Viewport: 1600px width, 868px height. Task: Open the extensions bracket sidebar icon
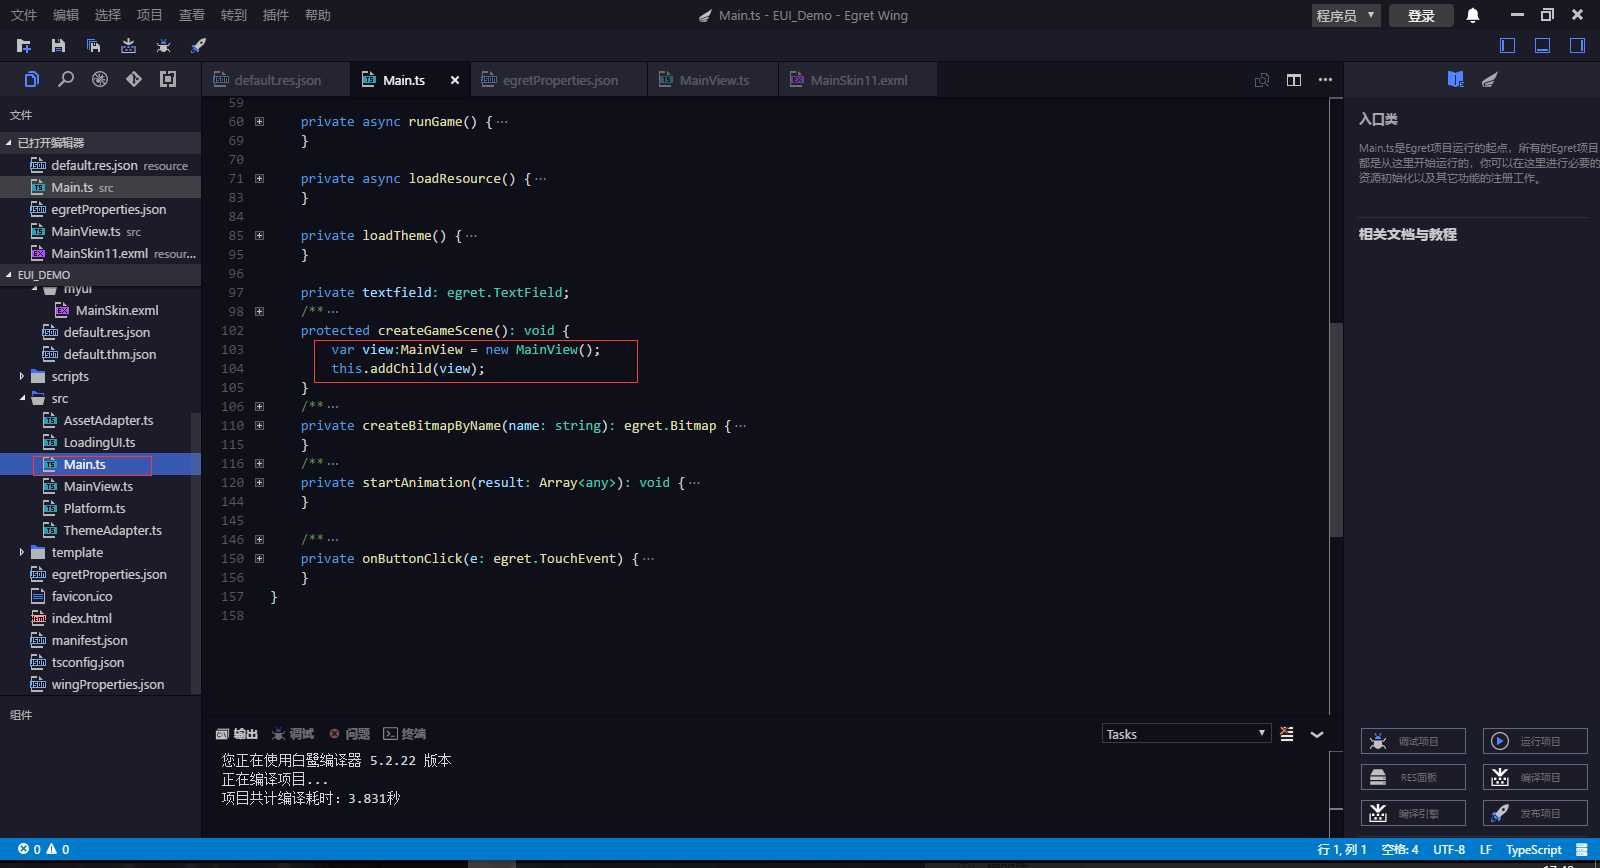[168, 79]
